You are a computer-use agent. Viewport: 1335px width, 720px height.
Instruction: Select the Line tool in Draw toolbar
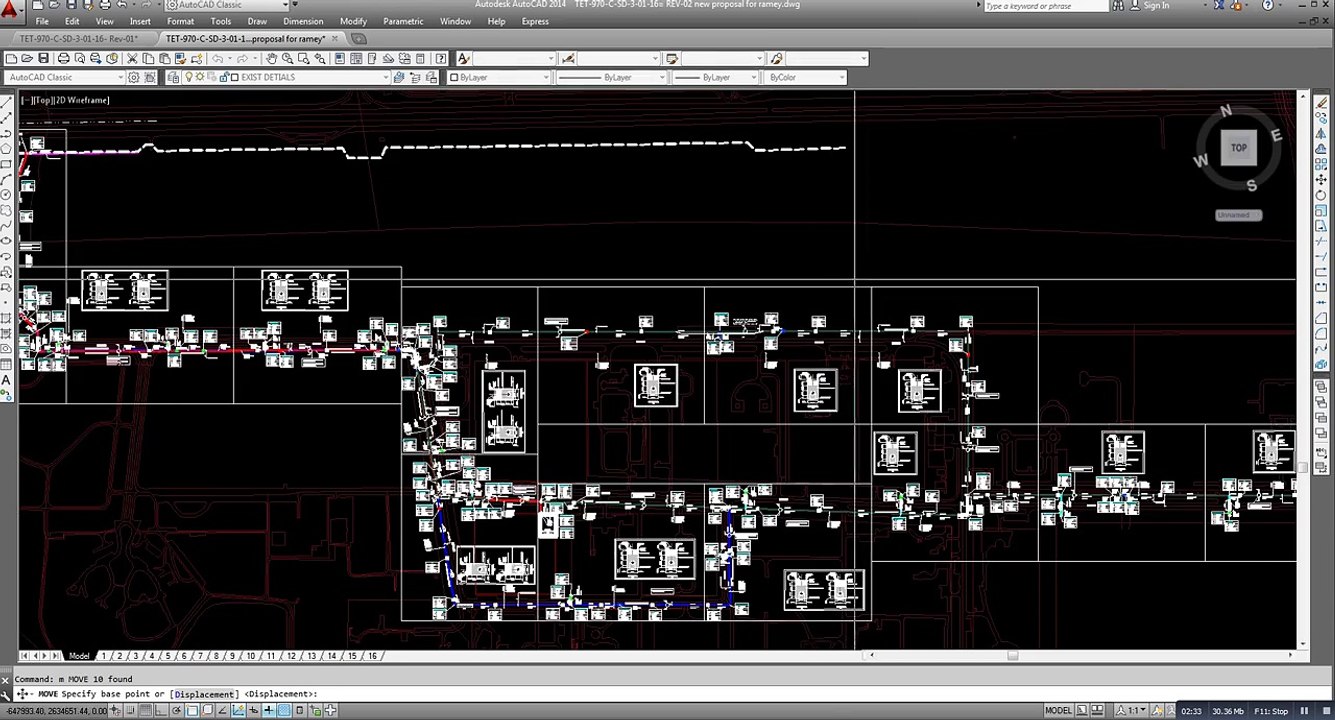coord(7,101)
